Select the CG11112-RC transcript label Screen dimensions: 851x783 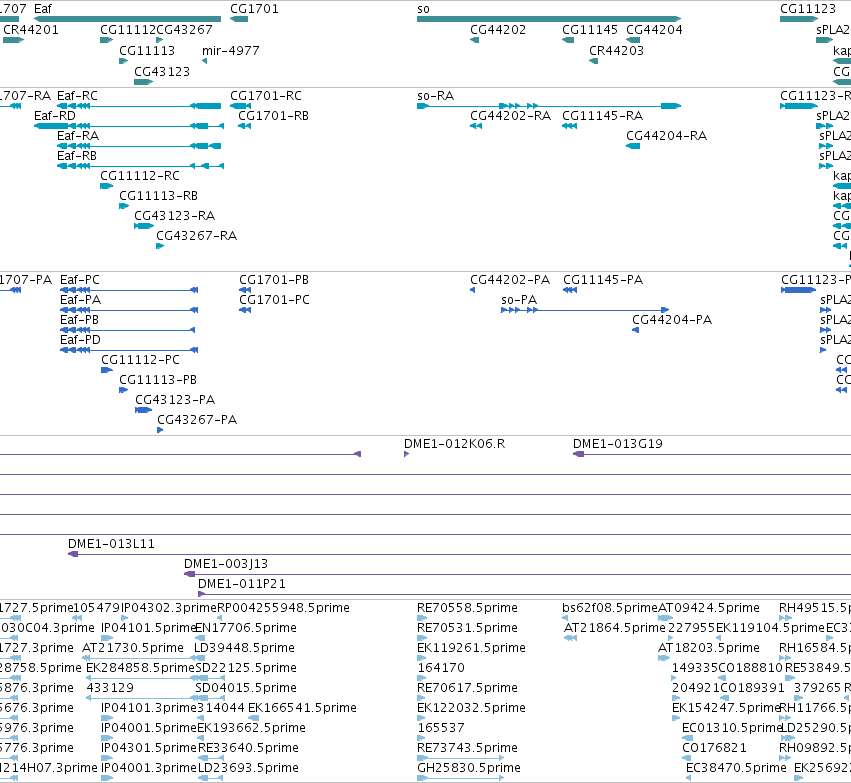(140, 176)
